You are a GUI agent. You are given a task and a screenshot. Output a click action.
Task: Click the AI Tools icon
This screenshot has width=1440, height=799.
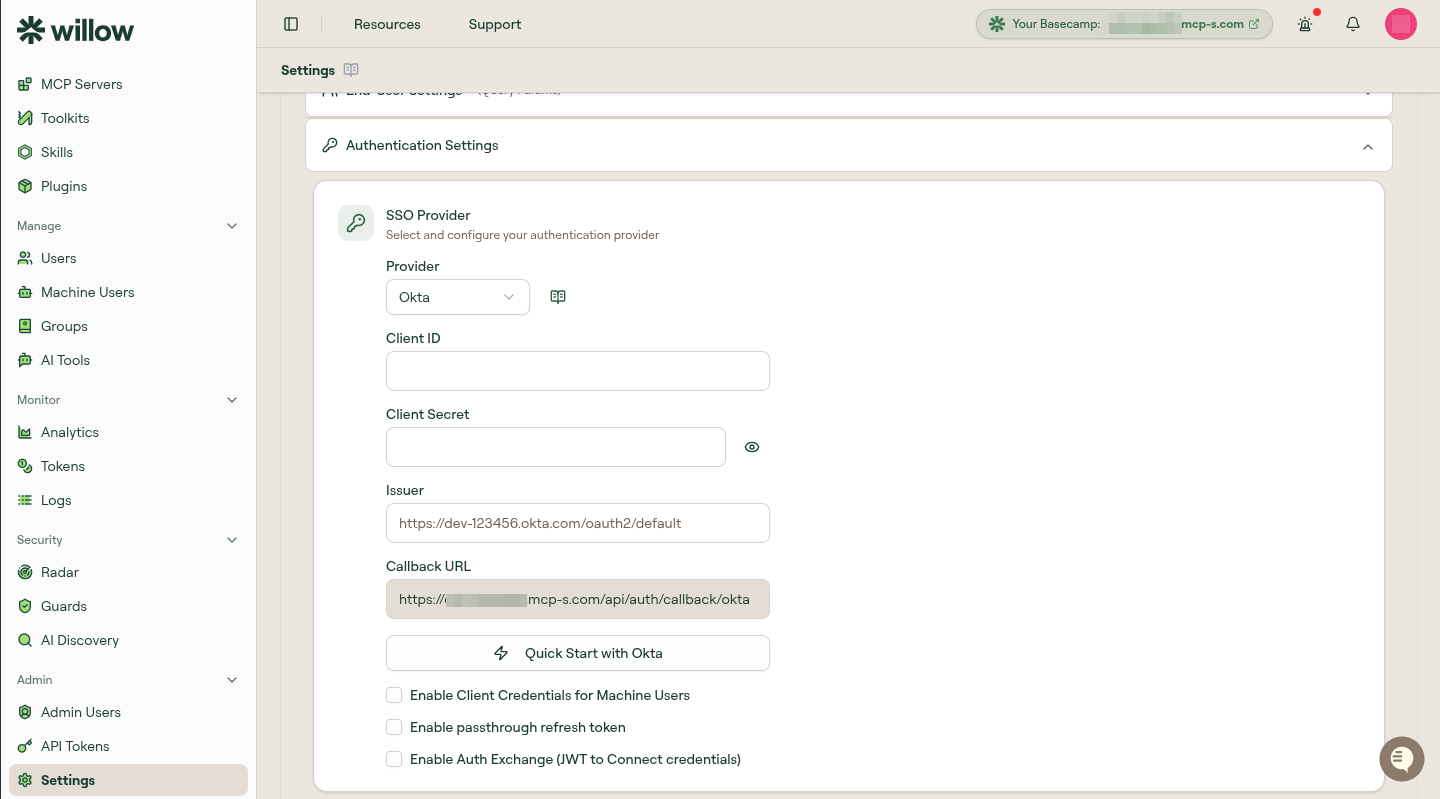click(25, 360)
